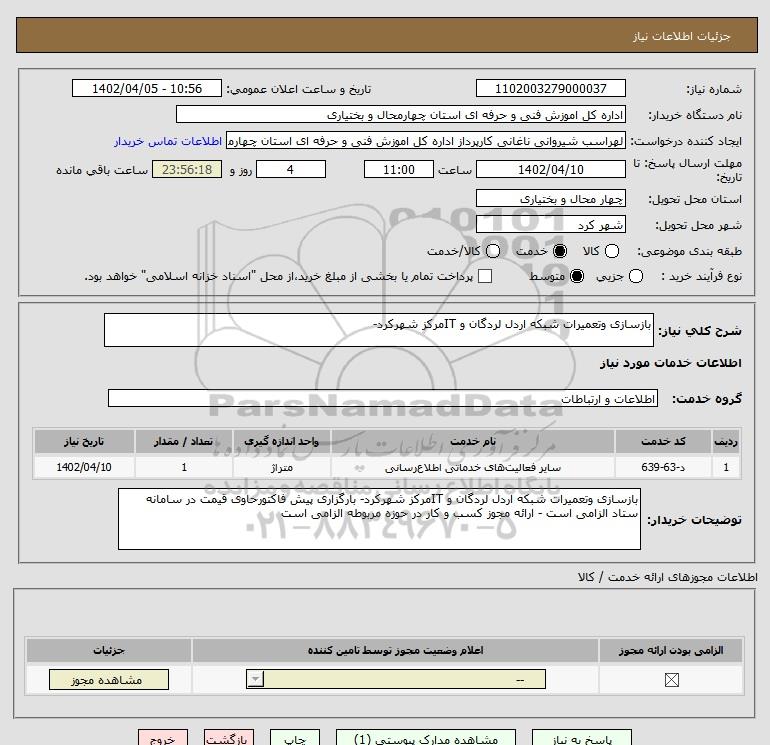Screen dimensions: 770x745
Task: Click service name سایر فعالیت‌های خدماتی اطلاع‌رسانی
Action: 473,467
